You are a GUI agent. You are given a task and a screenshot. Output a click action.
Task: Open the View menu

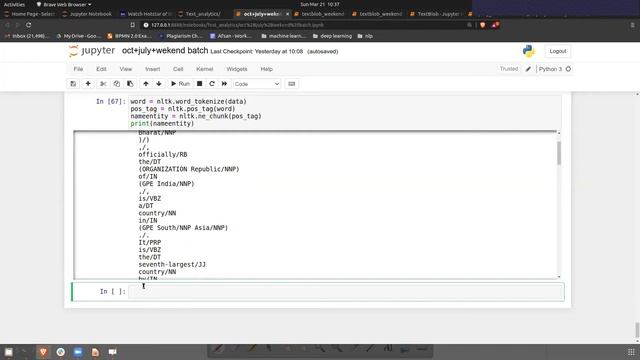[126, 69]
